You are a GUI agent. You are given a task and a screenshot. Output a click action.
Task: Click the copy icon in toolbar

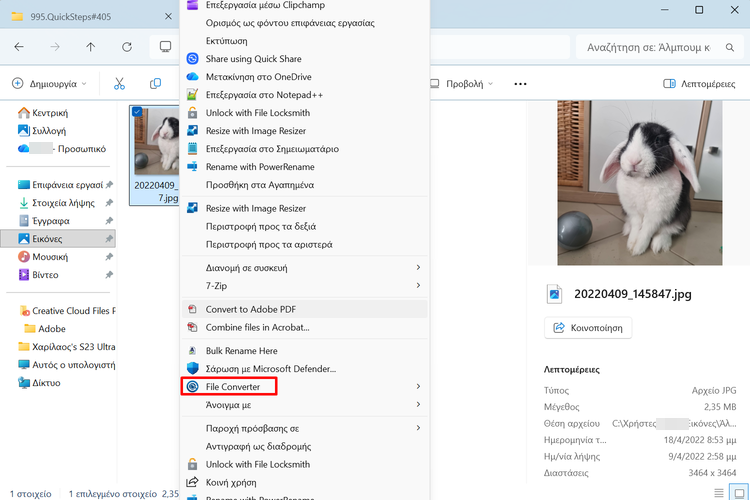(x=155, y=84)
